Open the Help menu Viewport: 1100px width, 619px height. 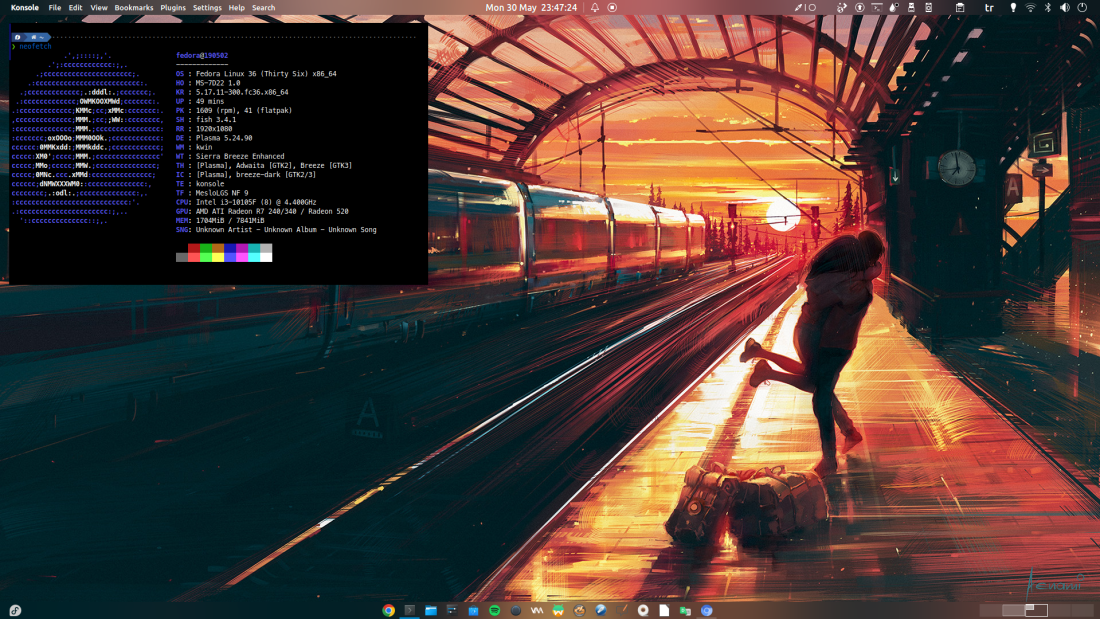(236, 8)
